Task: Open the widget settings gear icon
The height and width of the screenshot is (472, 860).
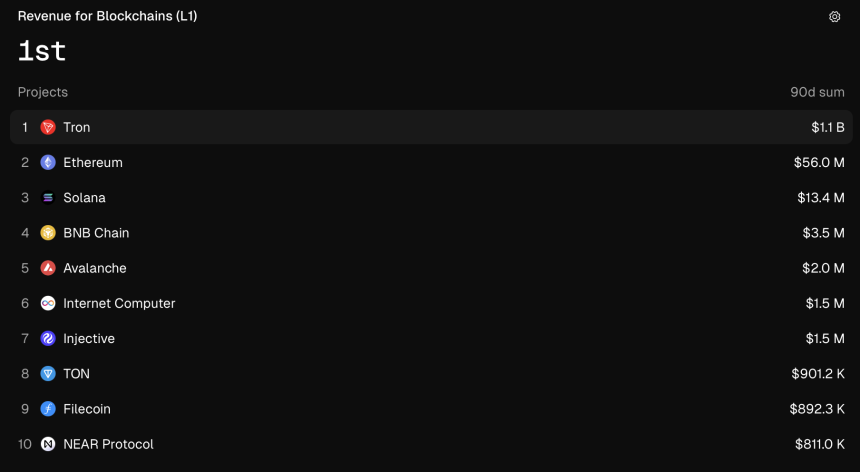Action: (834, 16)
